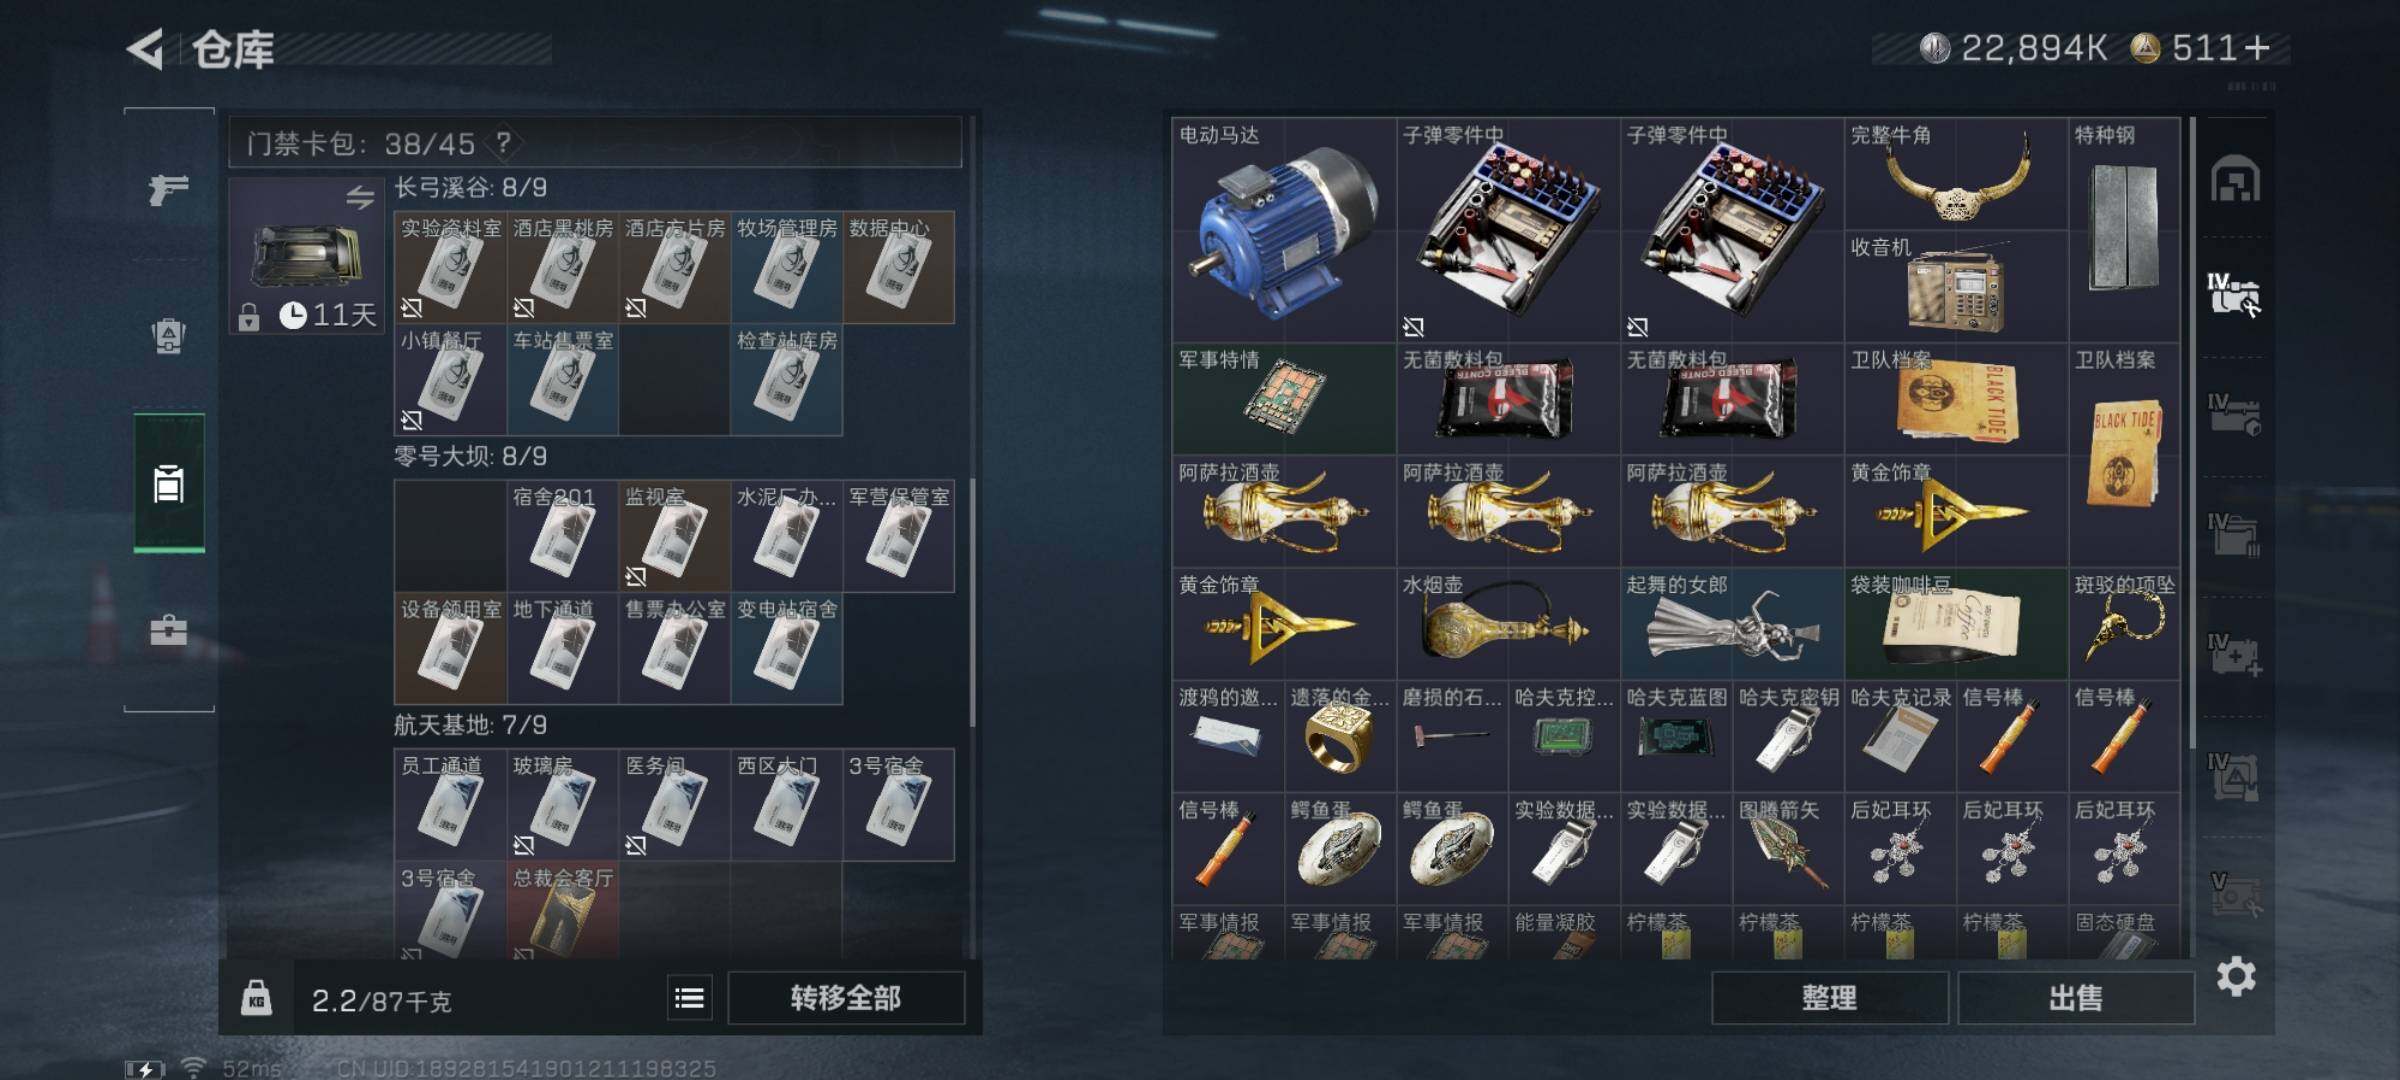The height and width of the screenshot is (1080, 2400).
Task: Open the settings gear below the stash
Action: tap(2236, 976)
